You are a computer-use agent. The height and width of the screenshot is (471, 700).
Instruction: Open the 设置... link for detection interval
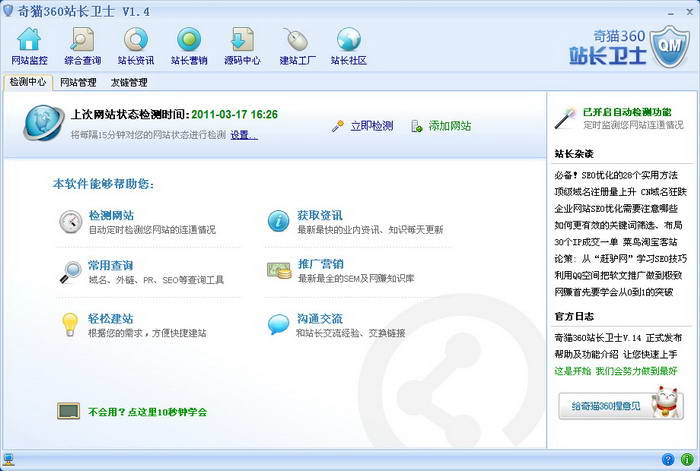[244, 135]
